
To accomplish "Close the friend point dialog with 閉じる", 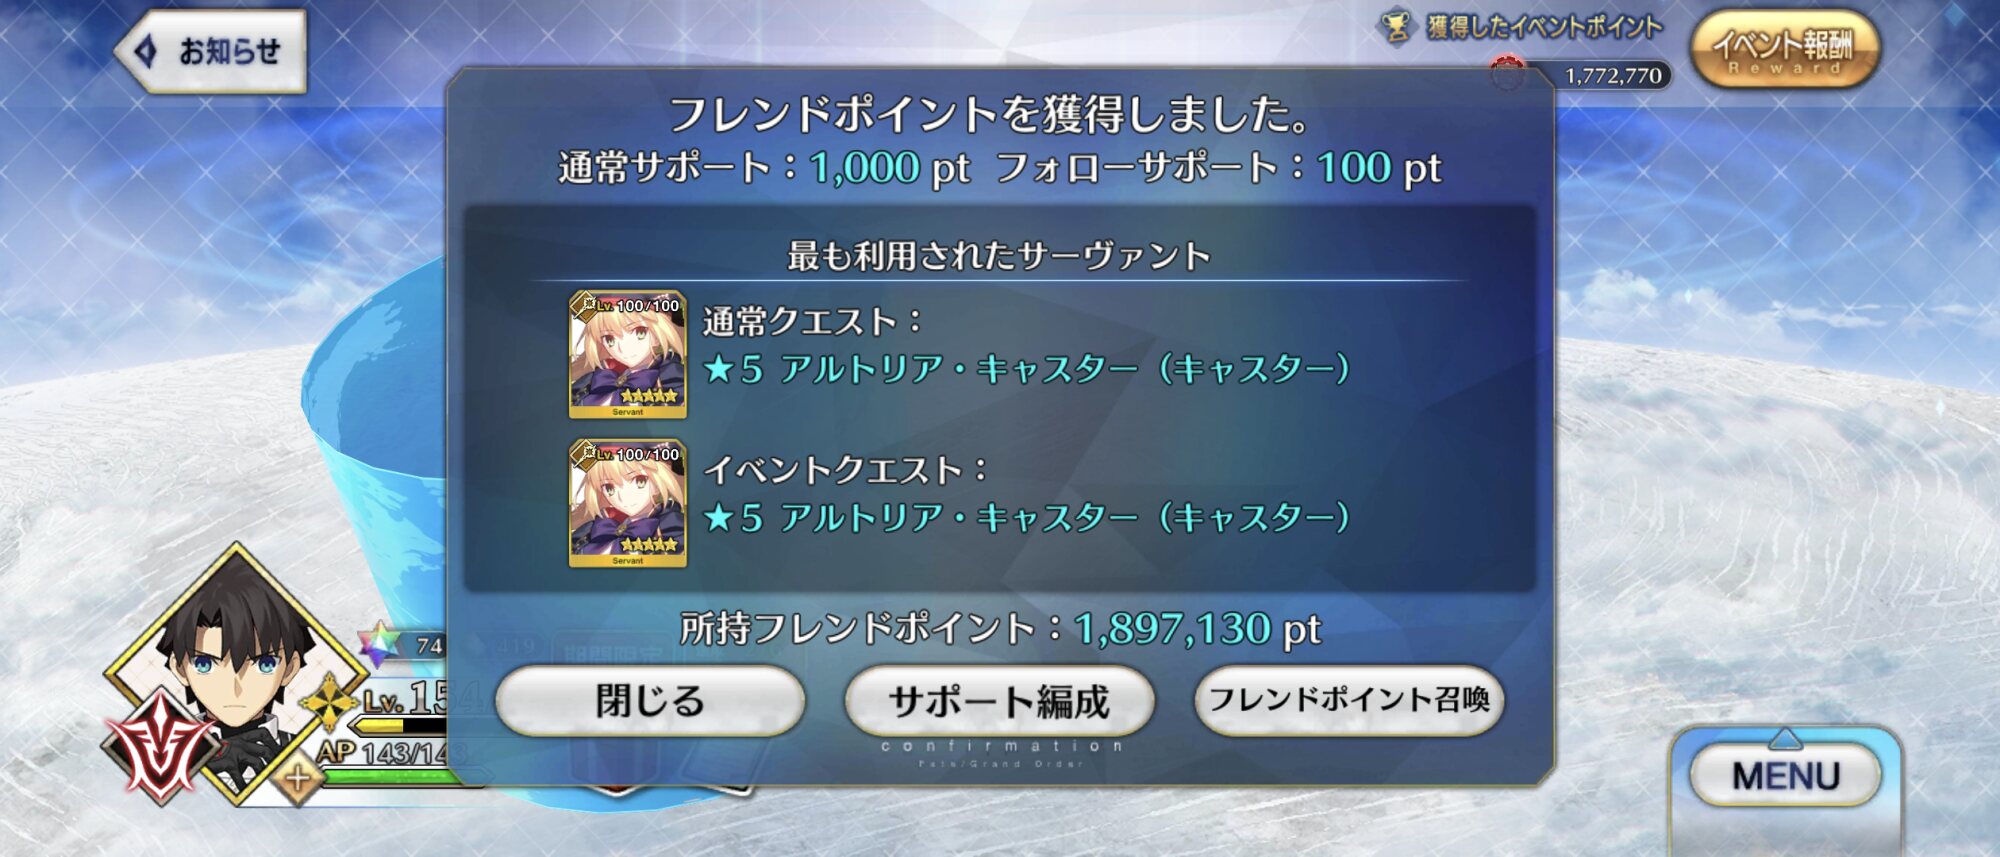I will [x=650, y=700].
